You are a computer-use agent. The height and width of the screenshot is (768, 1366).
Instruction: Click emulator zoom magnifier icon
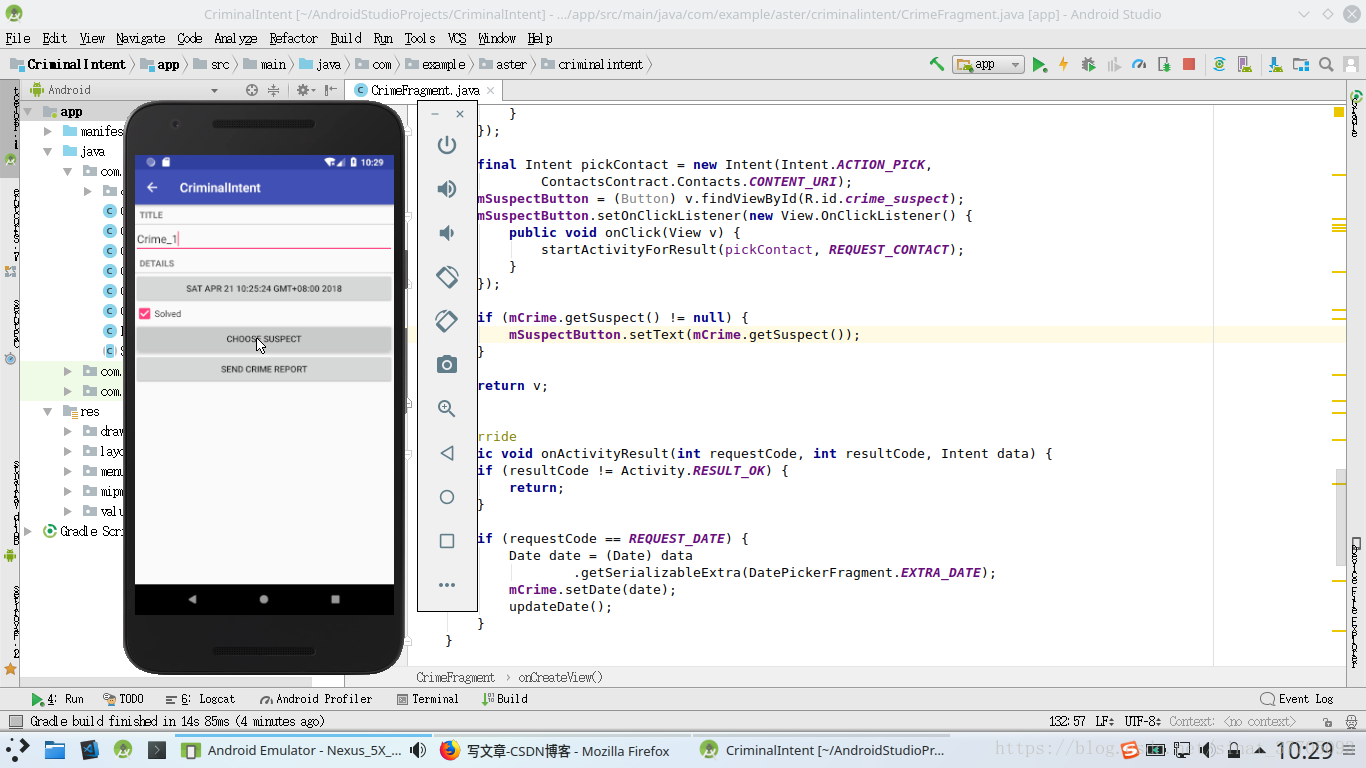pyautogui.click(x=447, y=409)
